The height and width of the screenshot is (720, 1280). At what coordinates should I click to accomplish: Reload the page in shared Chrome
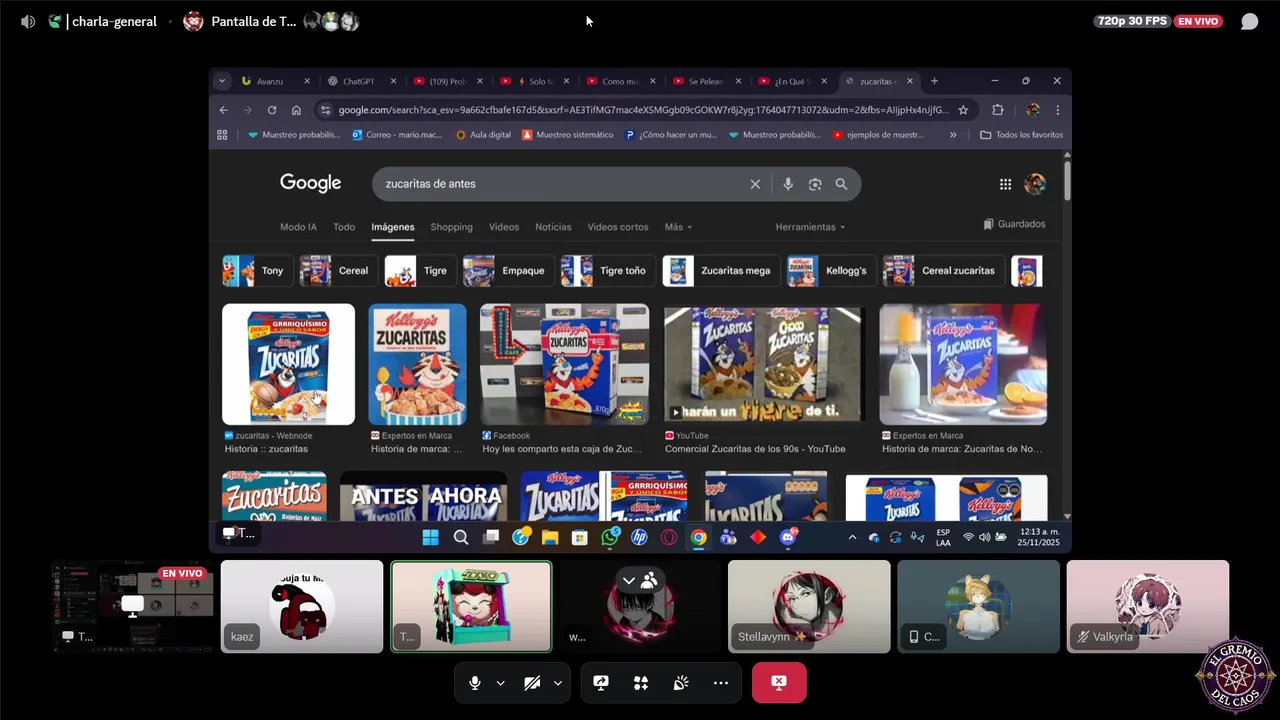tap(272, 110)
